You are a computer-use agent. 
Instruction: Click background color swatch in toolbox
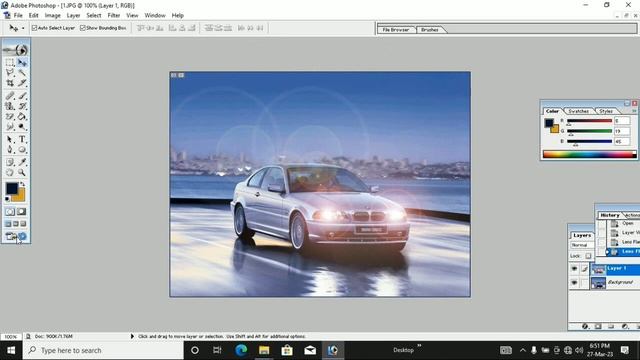pos(20,196)
